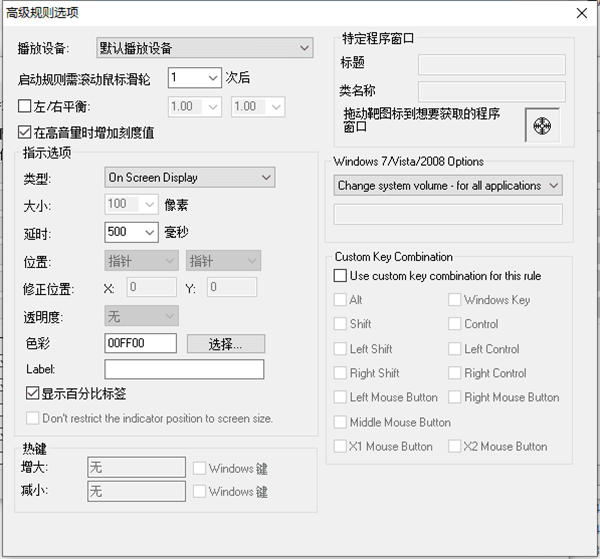Enable the 左/右平衡 checkbox
The height and width of the screenshot is (559, 600).
(x=26, y=106)
